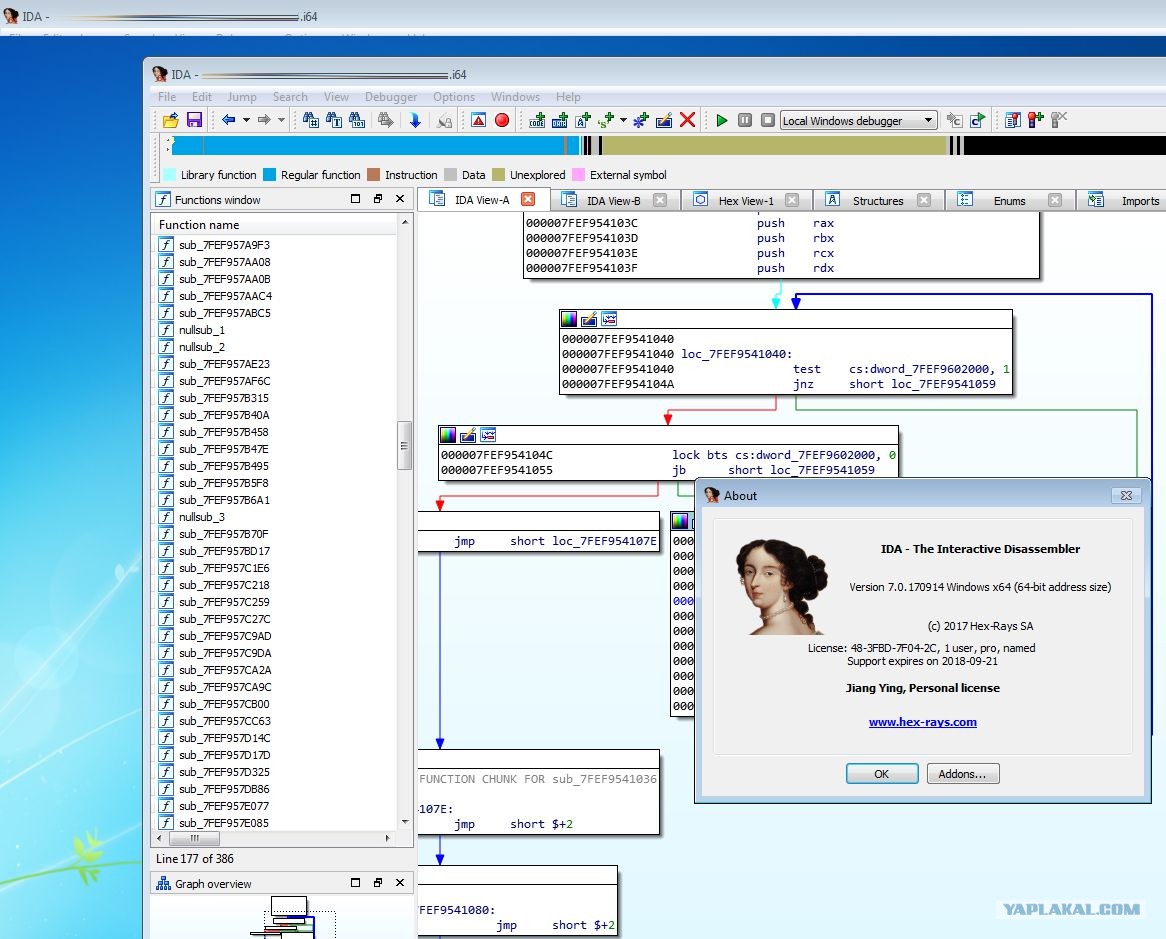Click the edit icon on loc_7FEF9541040 block
The image size is (1166, 939).
click(589, 319)
